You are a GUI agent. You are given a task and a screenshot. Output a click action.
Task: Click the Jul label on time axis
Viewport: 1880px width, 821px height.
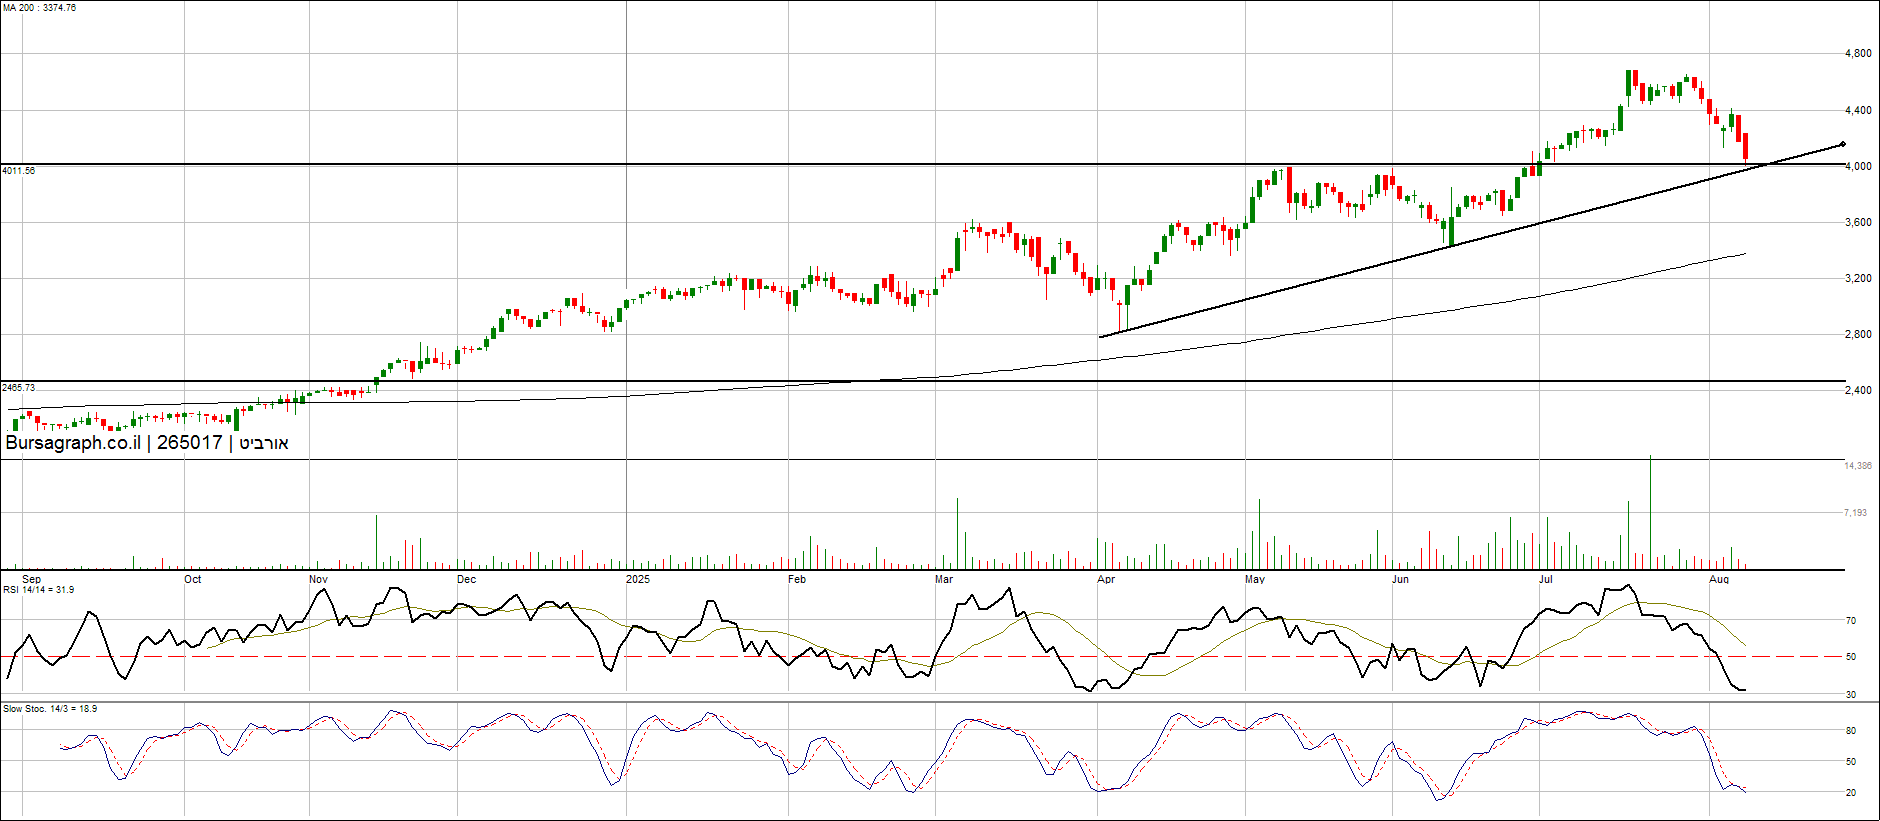click(1546, 580)
